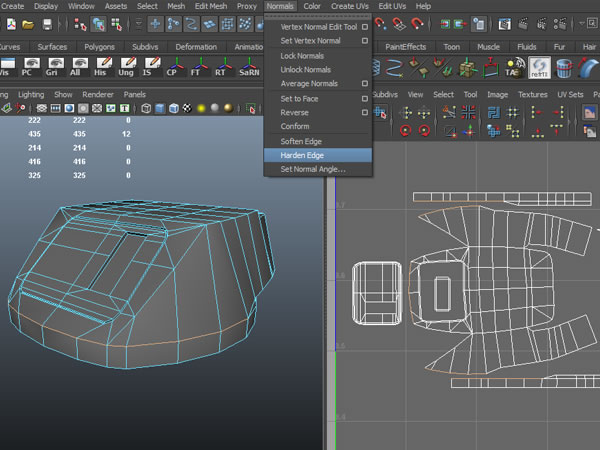The image size is (600, 450).
Task: Toggle textured display checker icon
Action: (187, 109)
